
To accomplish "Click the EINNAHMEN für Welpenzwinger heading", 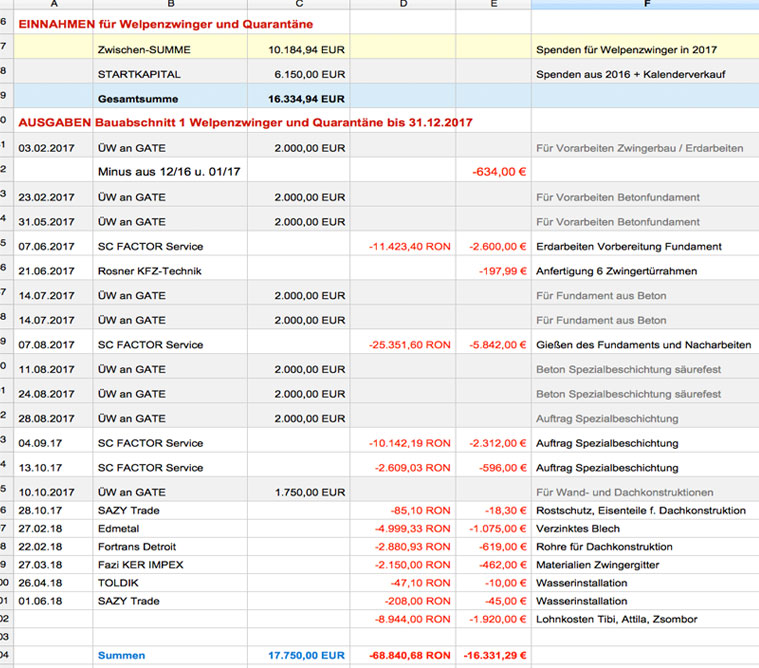I will coord(166,24).
